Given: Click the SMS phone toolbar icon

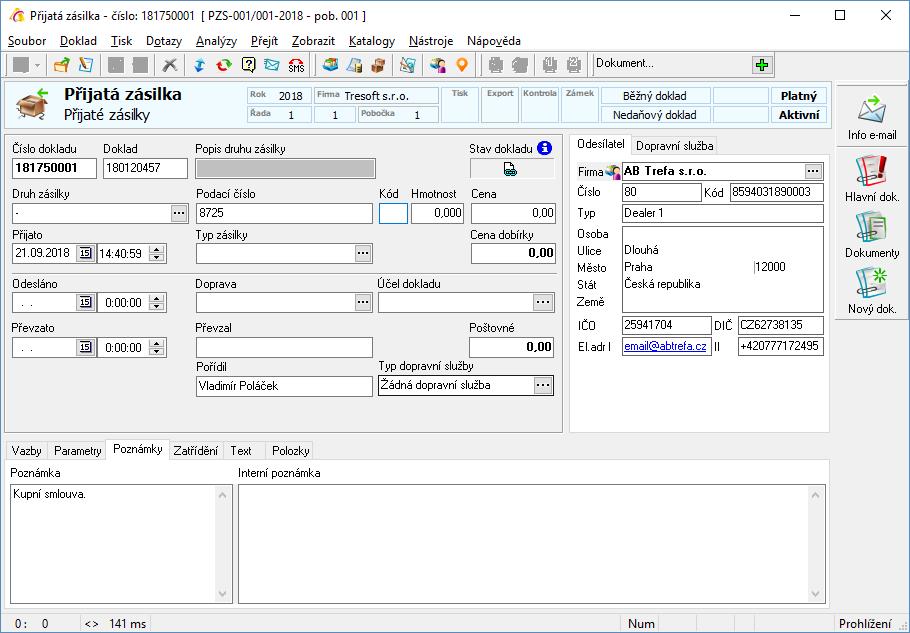Looking at the screenshot, I should (x=296, y=64).
